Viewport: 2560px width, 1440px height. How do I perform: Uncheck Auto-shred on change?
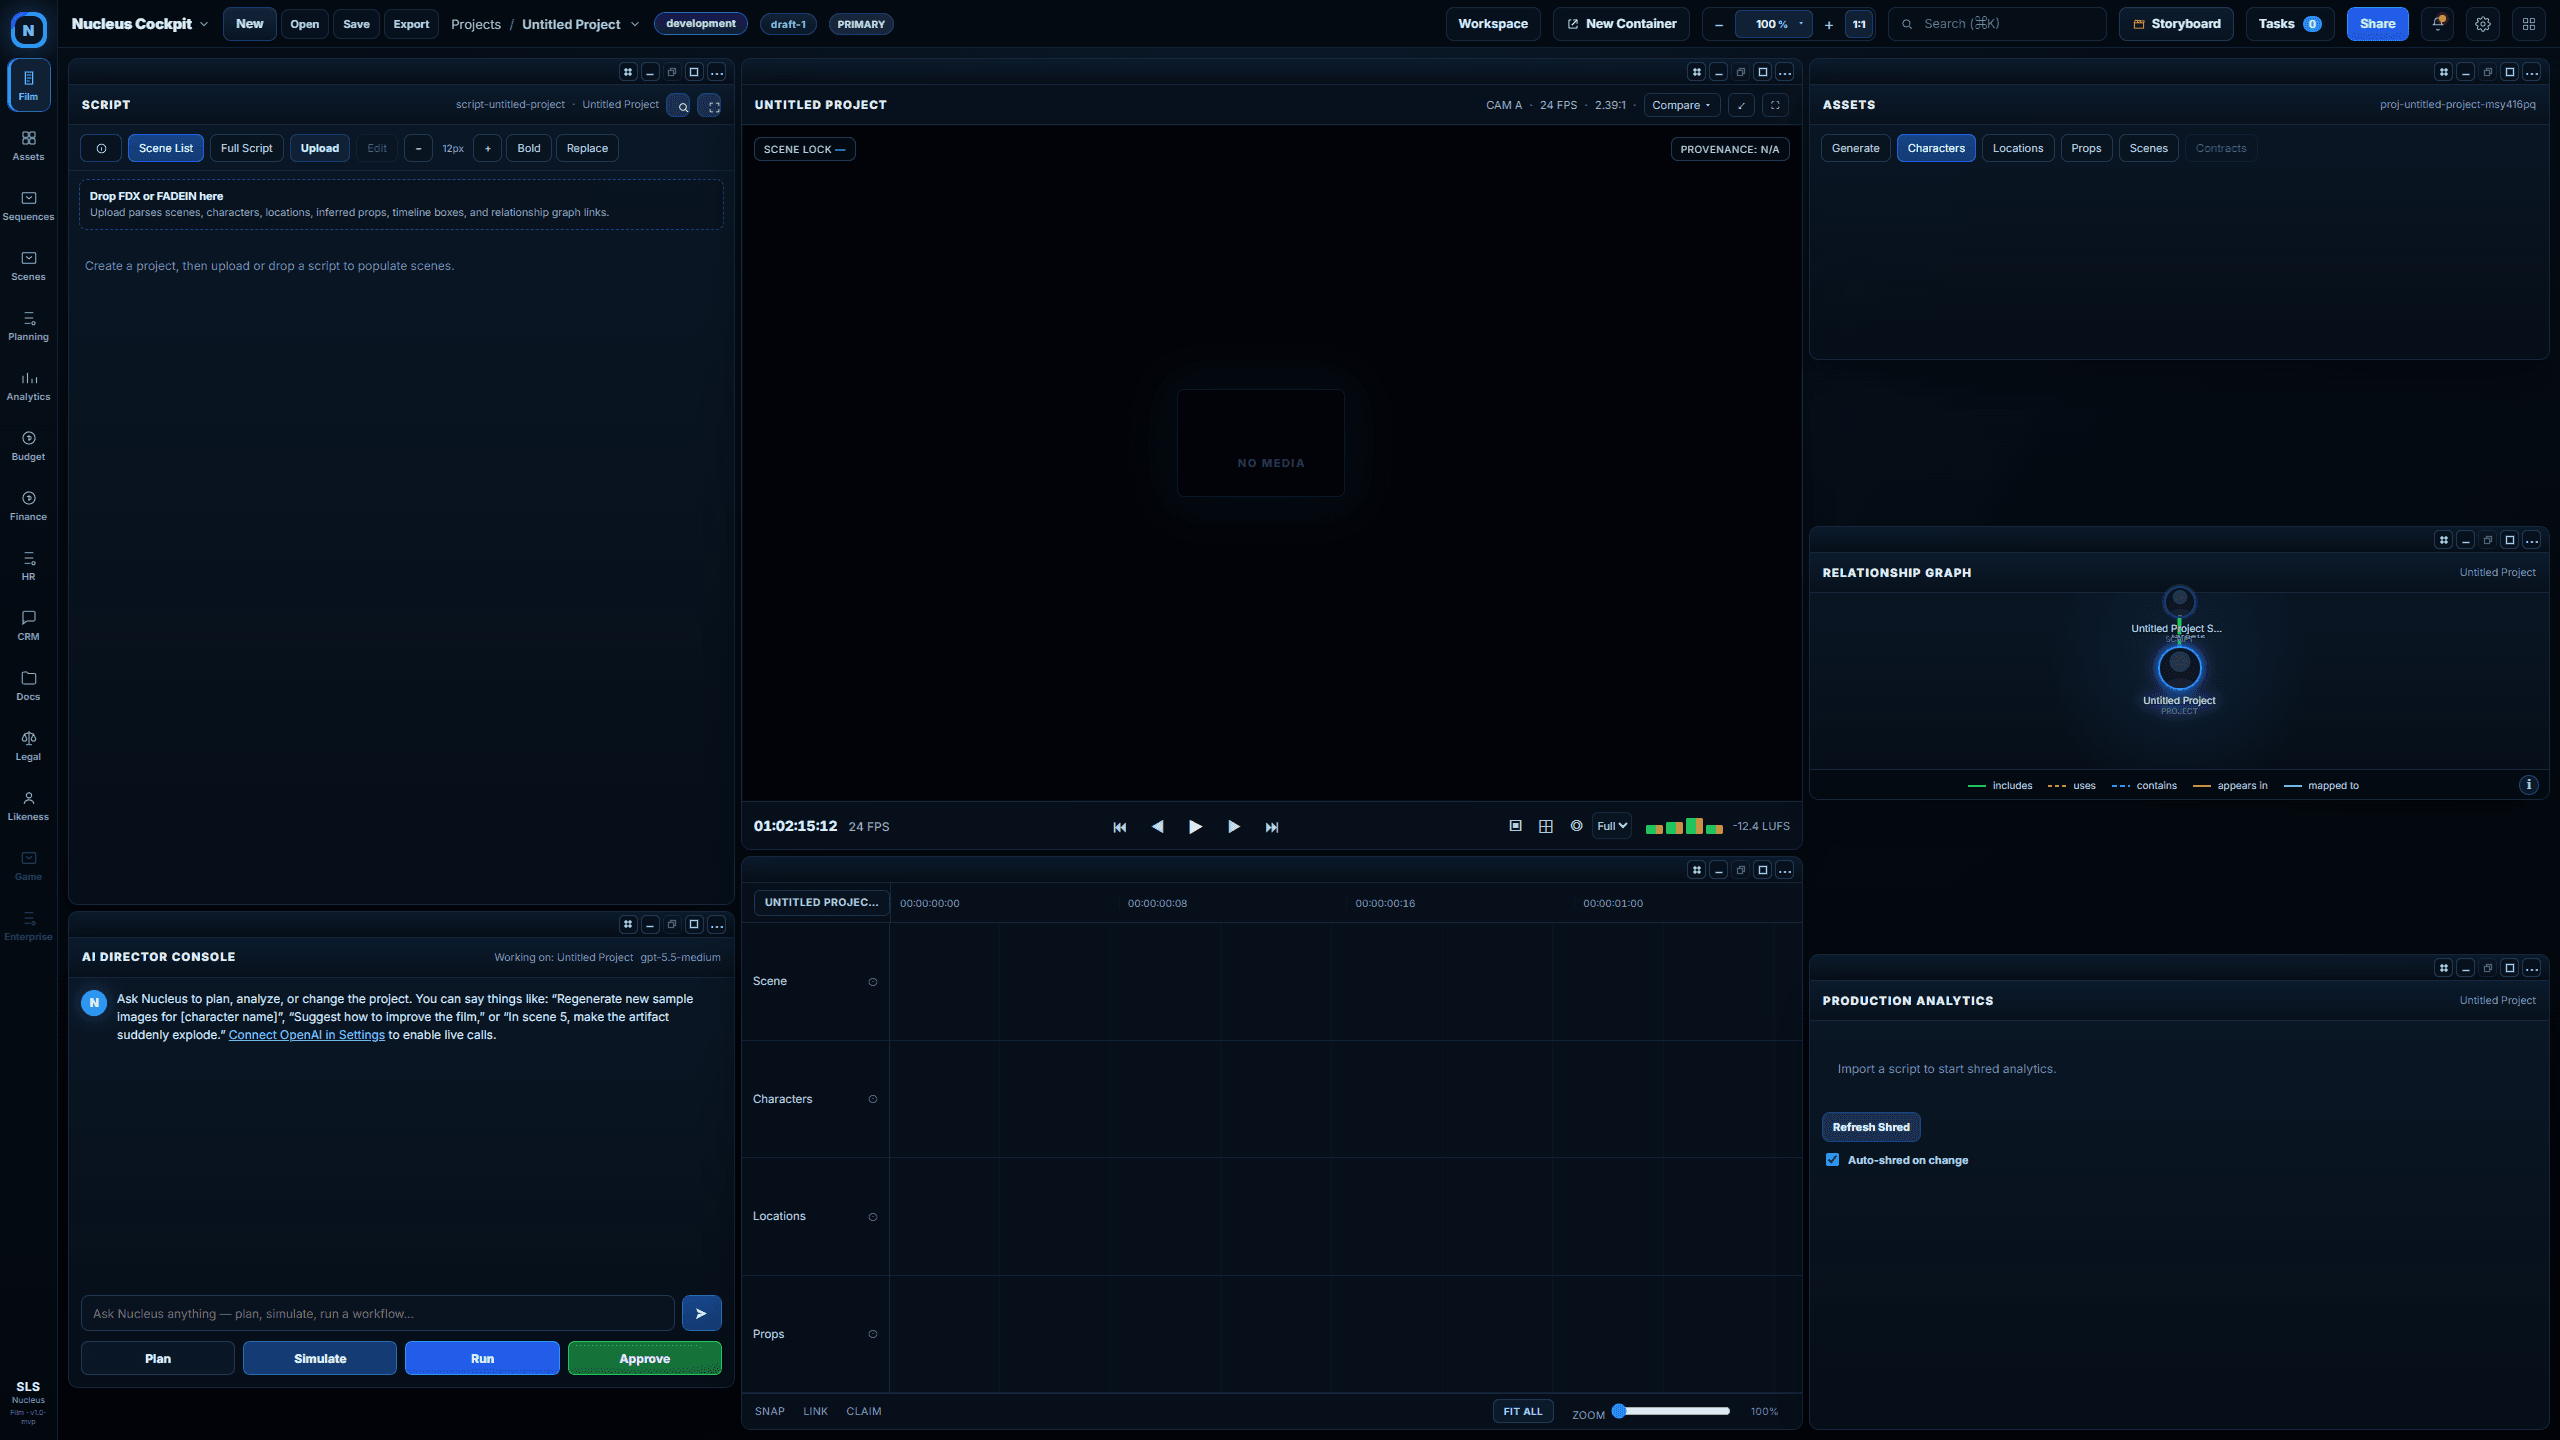(1833, 1160)
